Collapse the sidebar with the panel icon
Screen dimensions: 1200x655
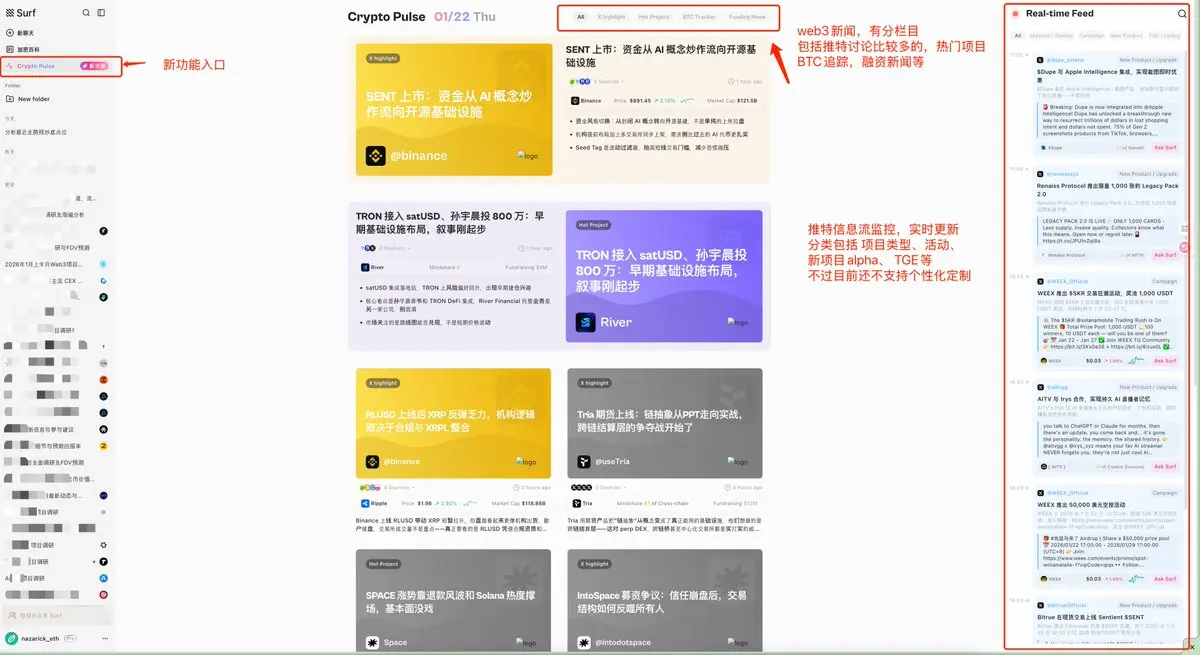pyautogui.click(x=101, y=13)
